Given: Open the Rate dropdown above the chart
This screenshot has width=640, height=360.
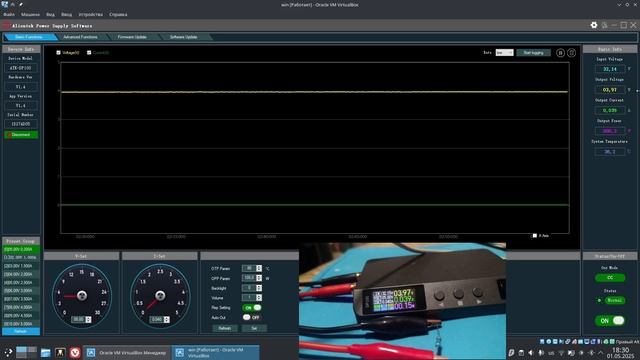Looking at the screenshot, I should click(x=504, y=53).
